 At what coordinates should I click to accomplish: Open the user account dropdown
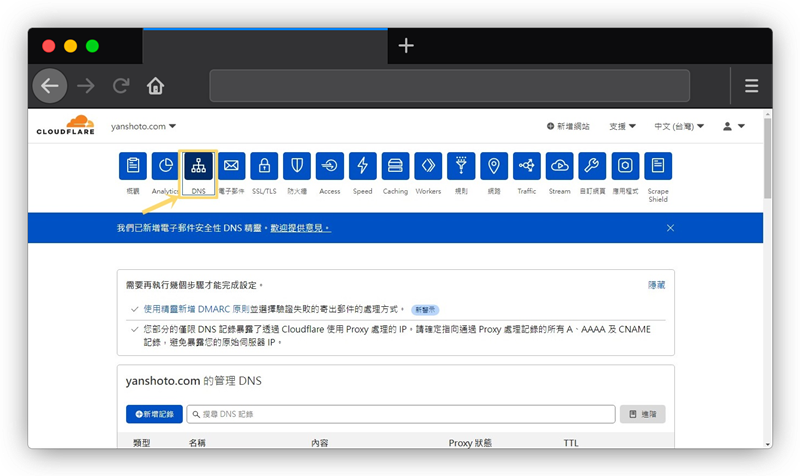(x=734, y=126)
